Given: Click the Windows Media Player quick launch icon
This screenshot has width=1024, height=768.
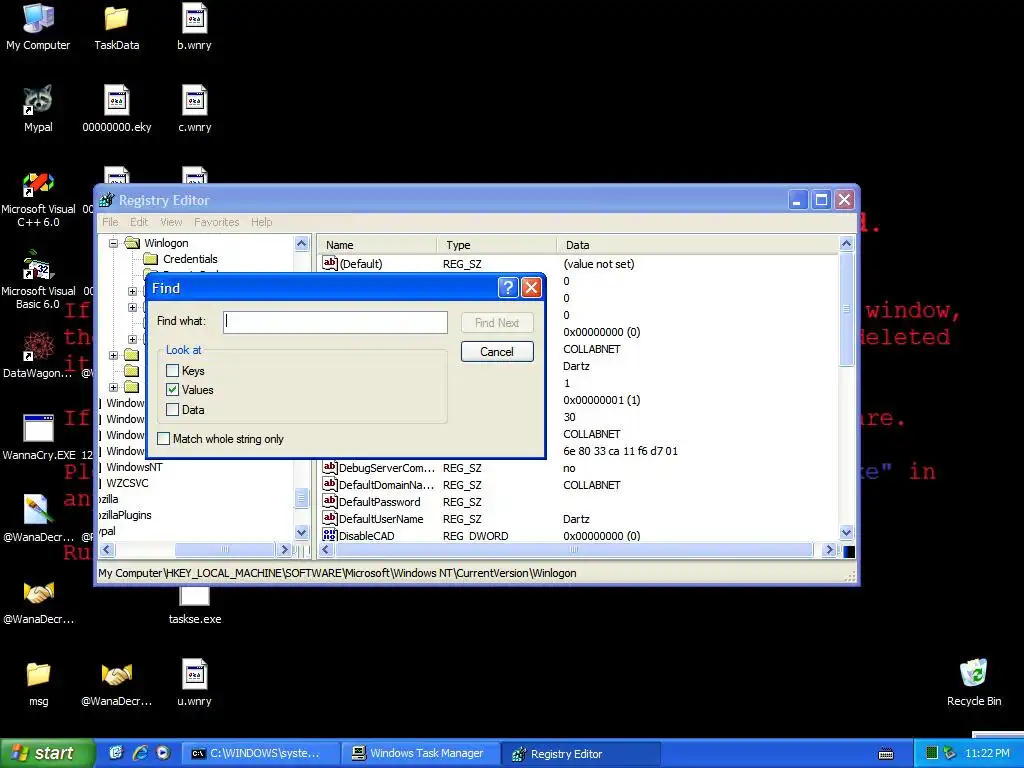Looking at the screenshot, I should (x=163, y=753).
